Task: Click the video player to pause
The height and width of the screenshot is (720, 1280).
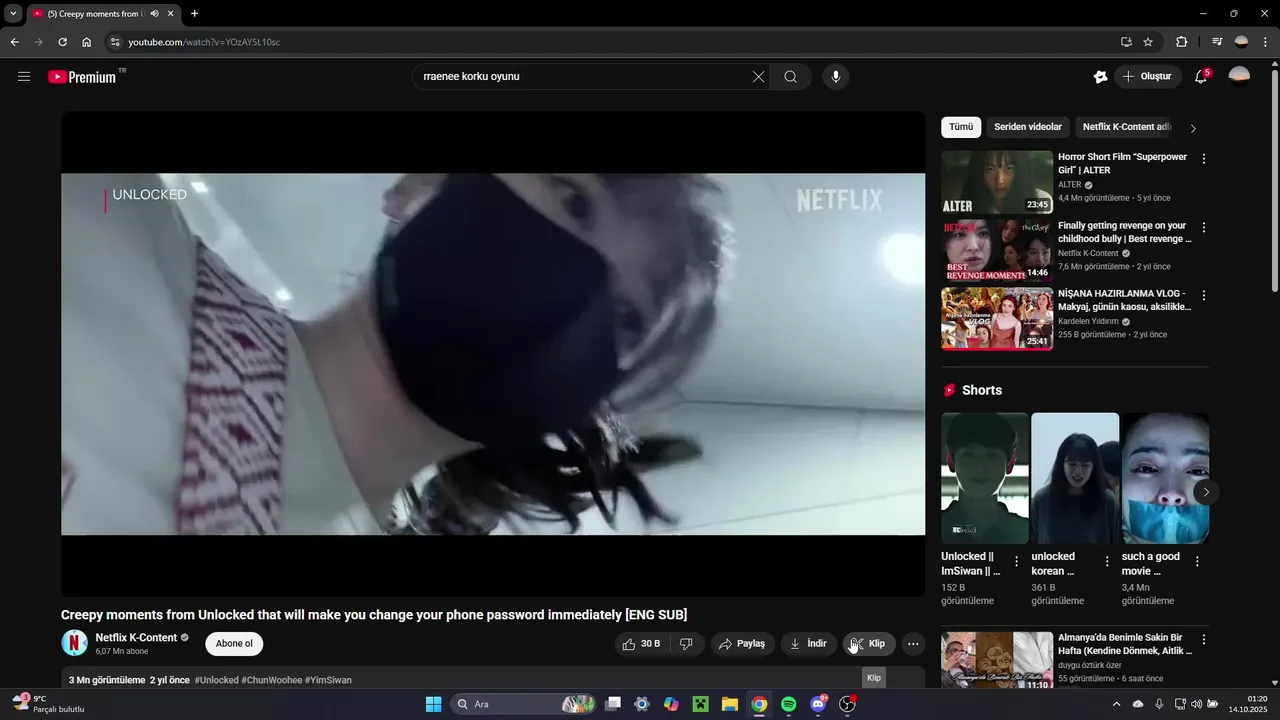Action: [493, 354]
